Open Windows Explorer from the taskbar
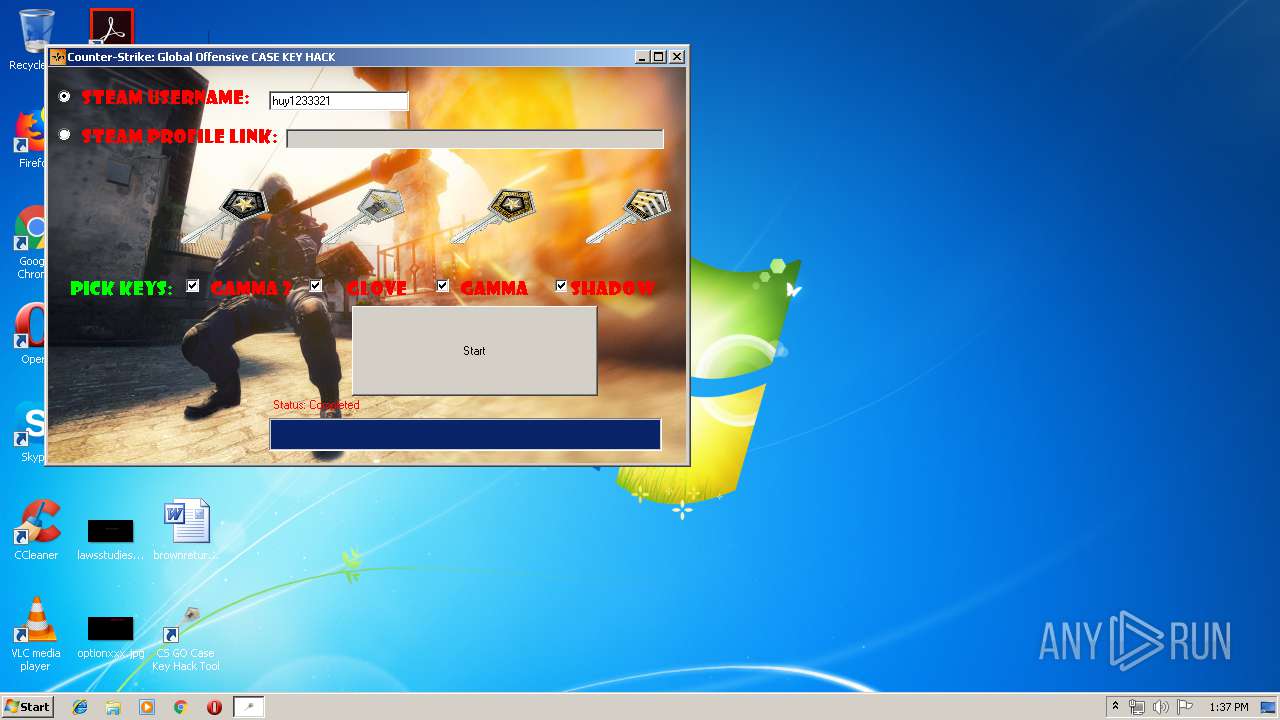The width and height of the screenshot is (1280, 720). click(x=113, y=707)
